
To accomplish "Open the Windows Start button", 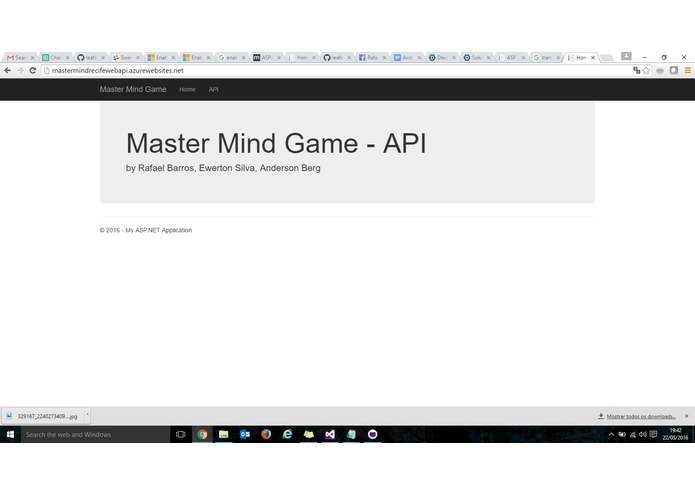I will click(x=10, y=434).
